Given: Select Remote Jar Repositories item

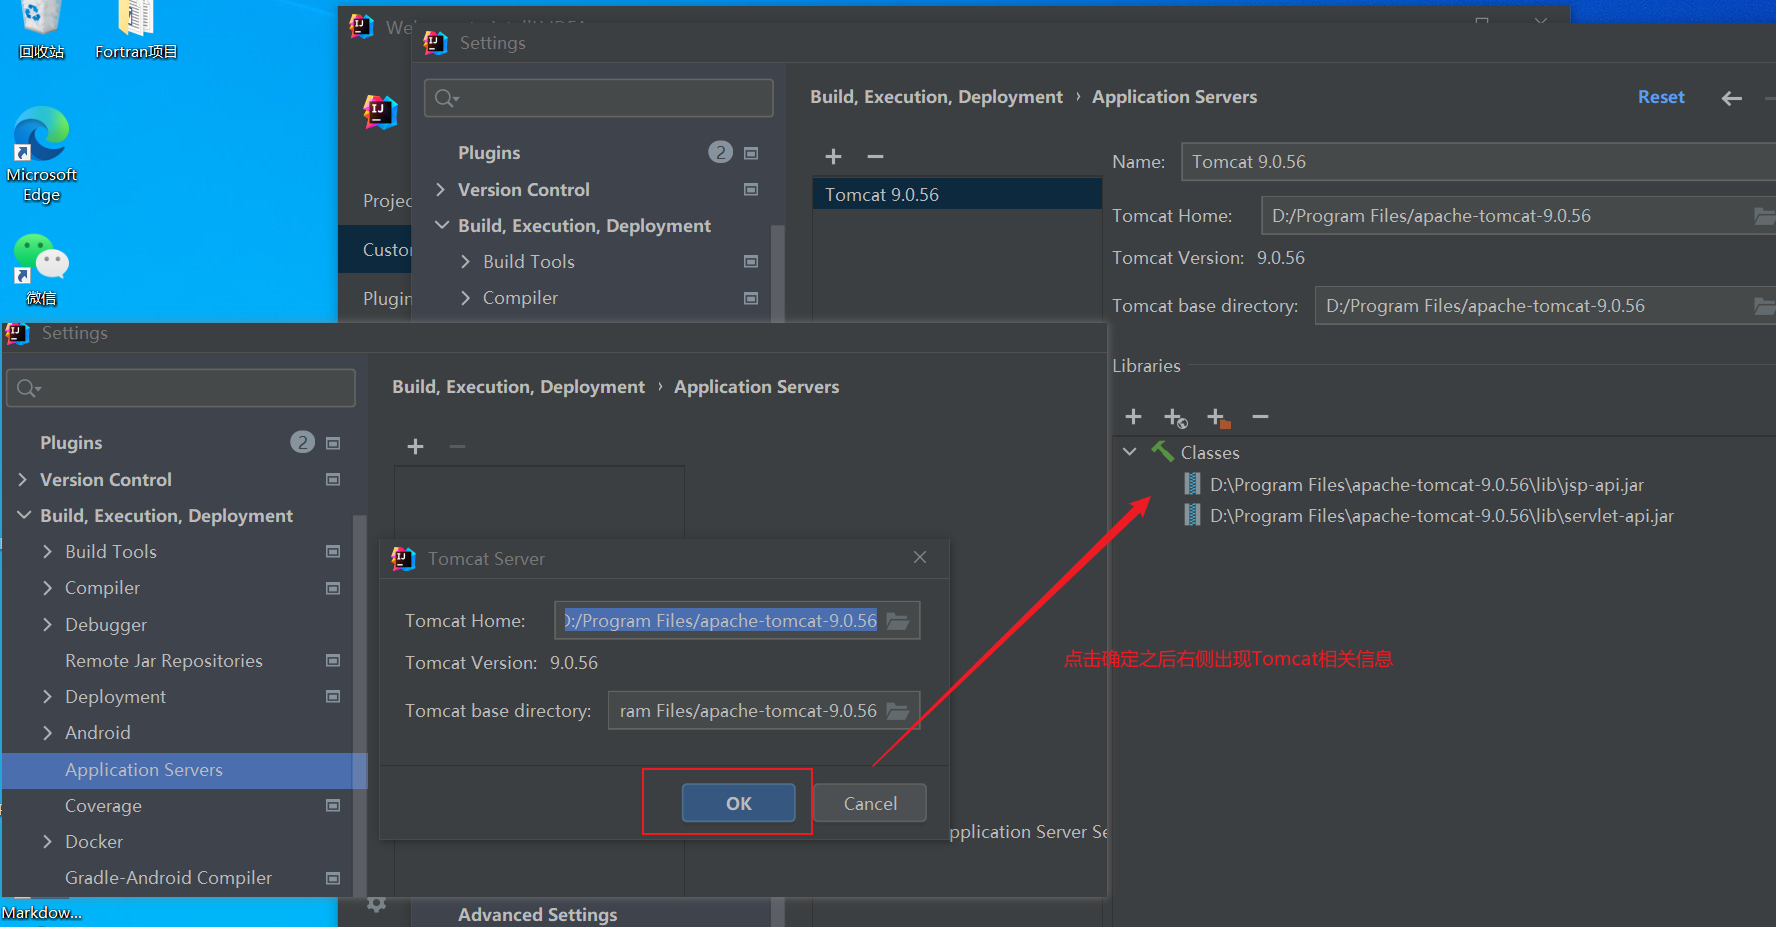Looking at the screenshot, I should pos(164,661).
